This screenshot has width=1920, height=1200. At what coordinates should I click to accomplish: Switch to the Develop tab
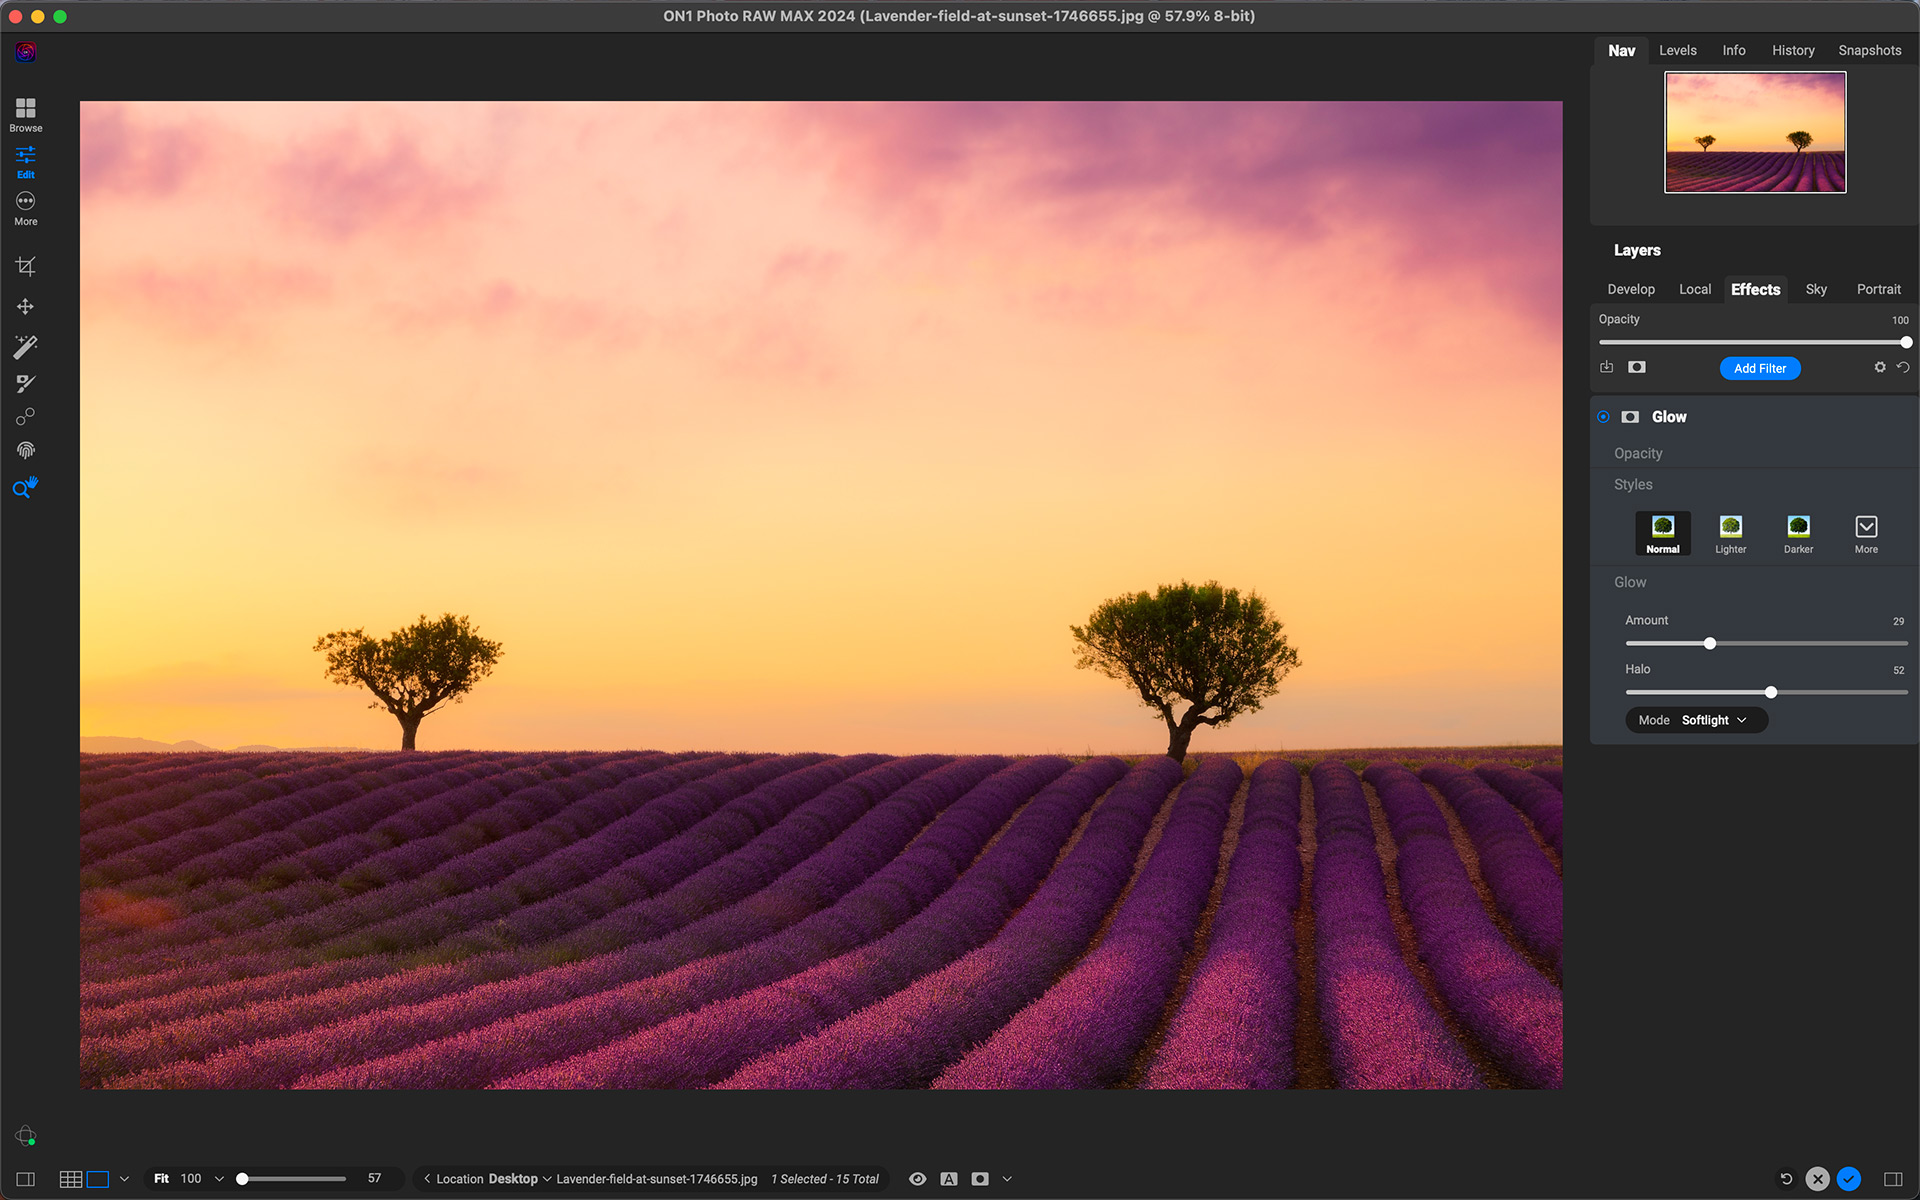1631,289
